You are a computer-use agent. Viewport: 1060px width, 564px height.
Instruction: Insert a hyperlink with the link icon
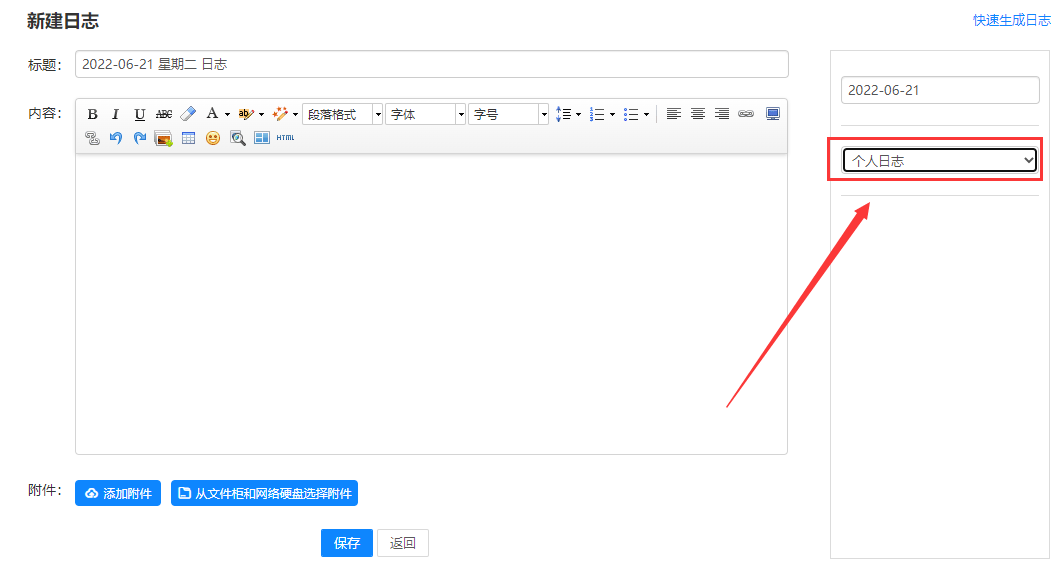coord(745,114)
